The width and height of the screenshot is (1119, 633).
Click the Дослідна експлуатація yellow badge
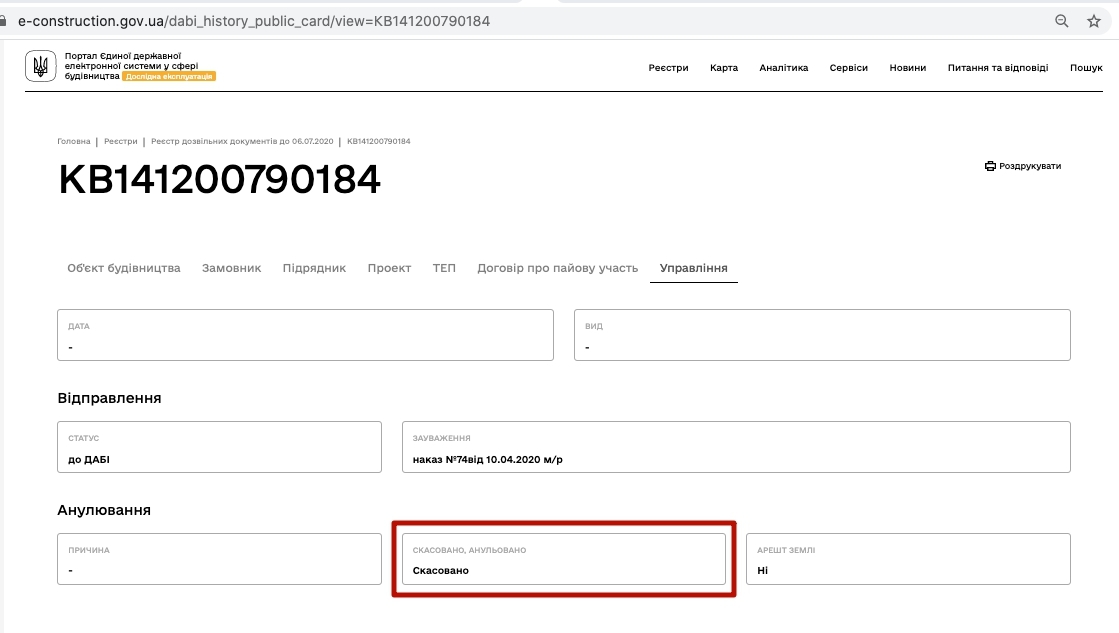(x=169, y=76)
